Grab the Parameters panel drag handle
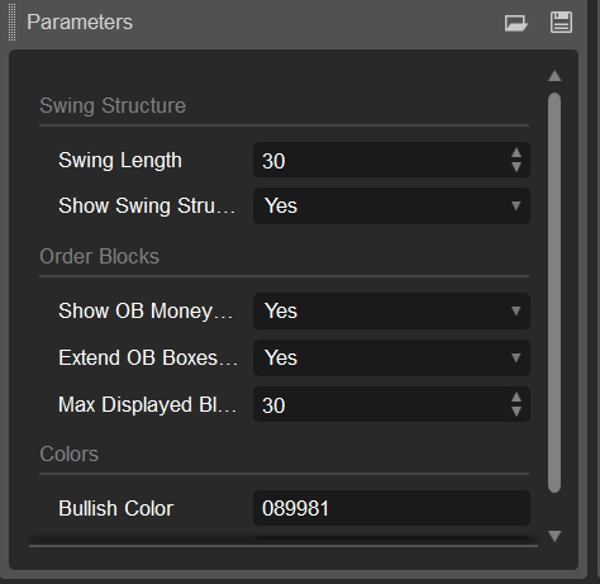 [x=12, y=22]
